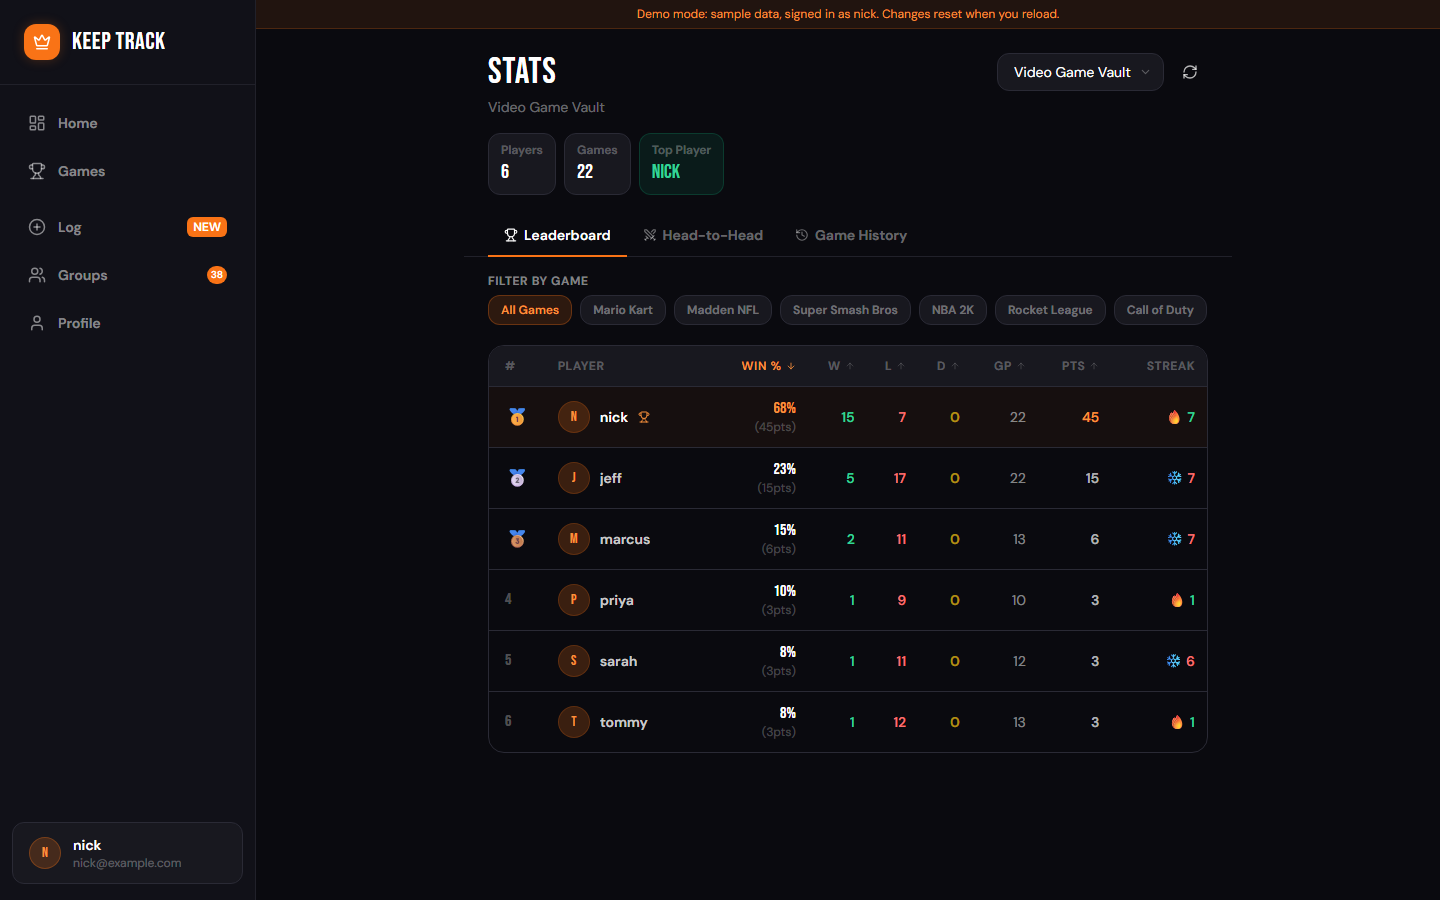Click the T avatar for tommy
Screen dimensions: 1440x900
pos(574,722)
